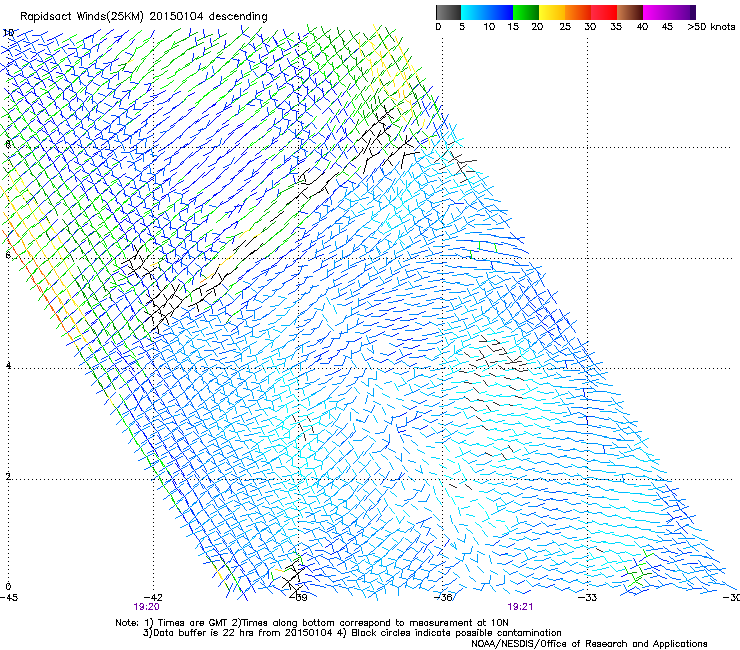The height and width of the screenshot is (650, 740).
Task: Click the gray 0-5 knots color swatch
Action: [448, 12]
